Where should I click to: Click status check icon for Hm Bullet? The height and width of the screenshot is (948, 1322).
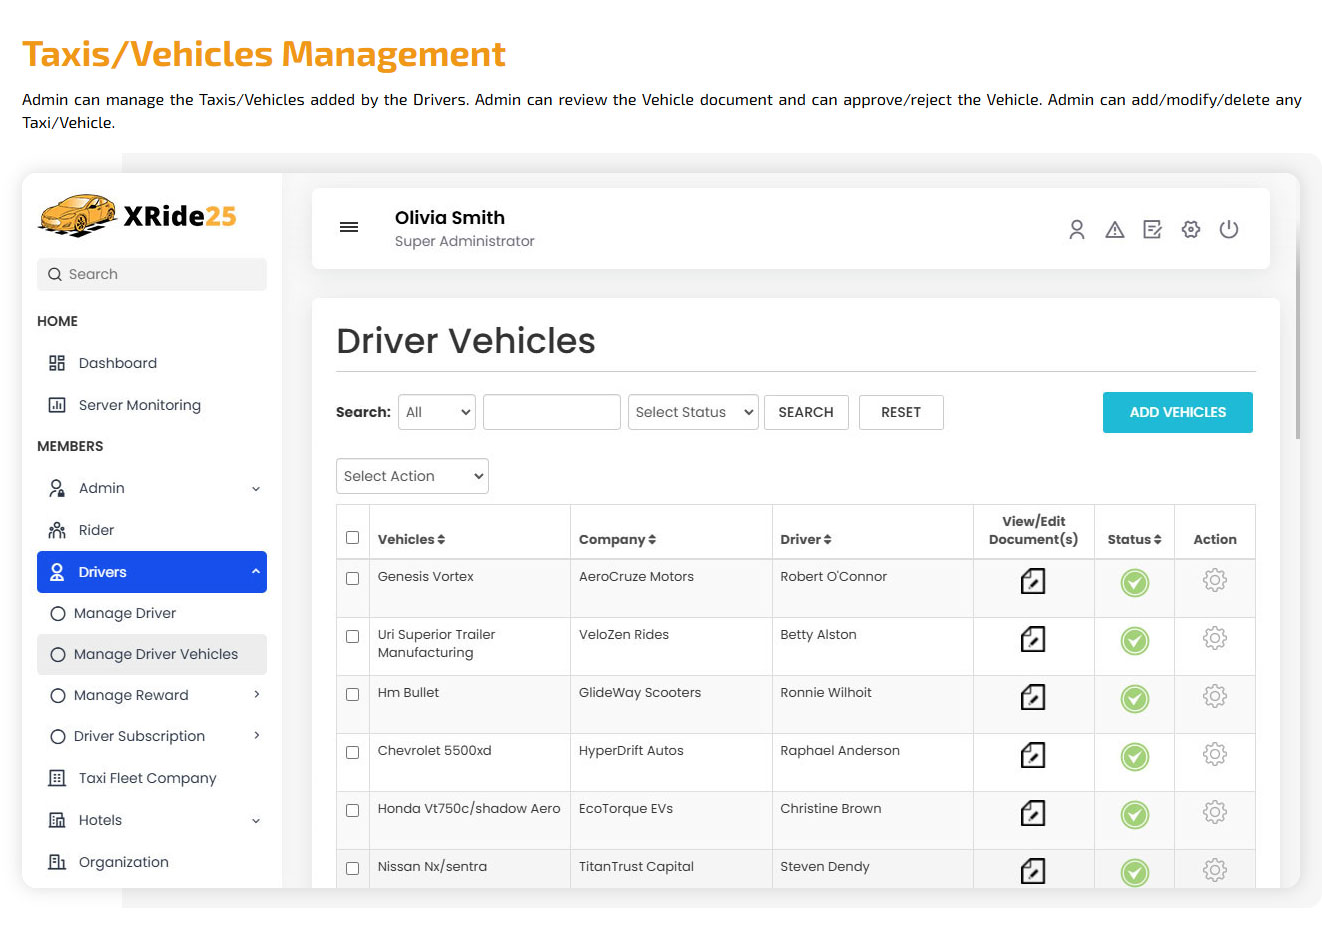coord(1135,699)
